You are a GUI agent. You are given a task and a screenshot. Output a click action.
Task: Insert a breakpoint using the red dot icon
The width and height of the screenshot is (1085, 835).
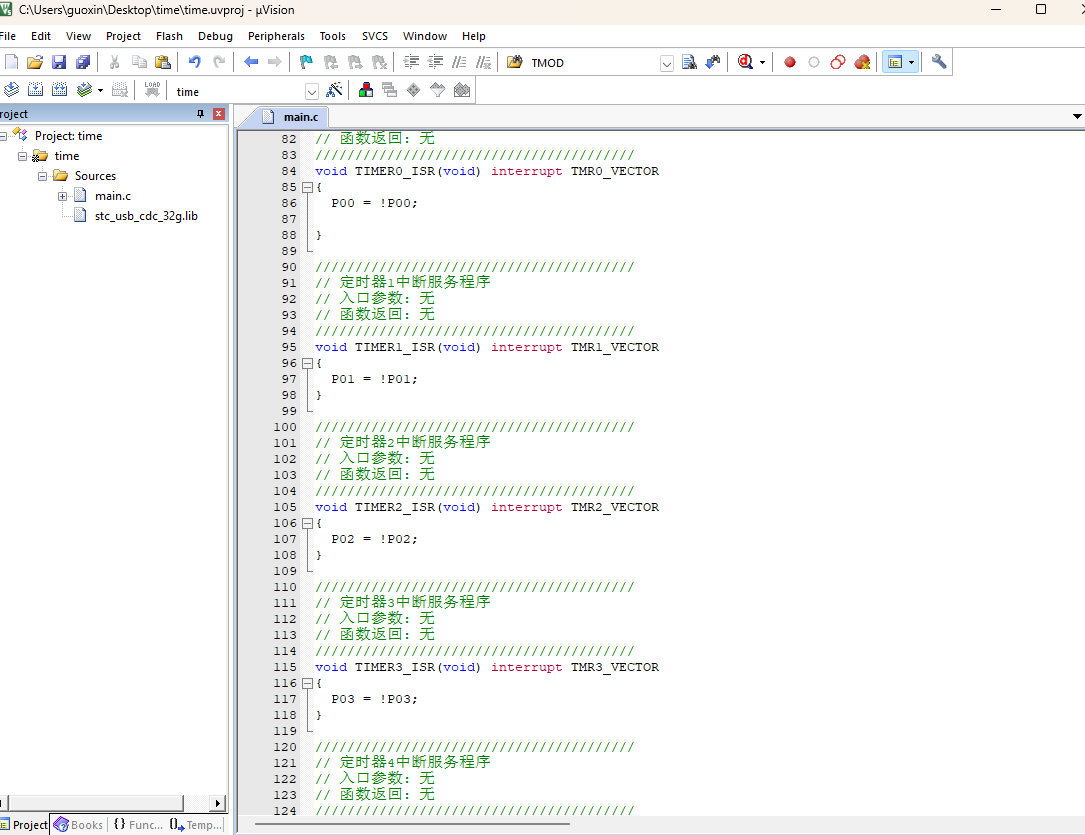point(789,62)
